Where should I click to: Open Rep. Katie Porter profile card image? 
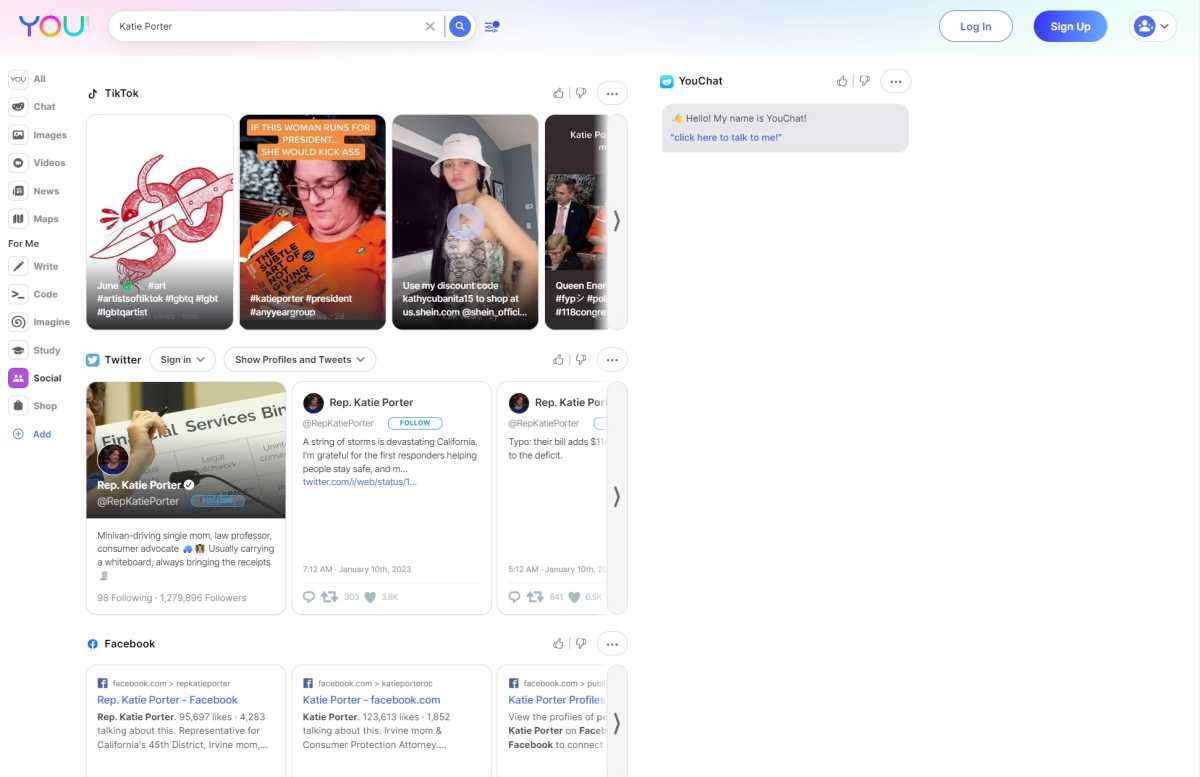[186, 450]
